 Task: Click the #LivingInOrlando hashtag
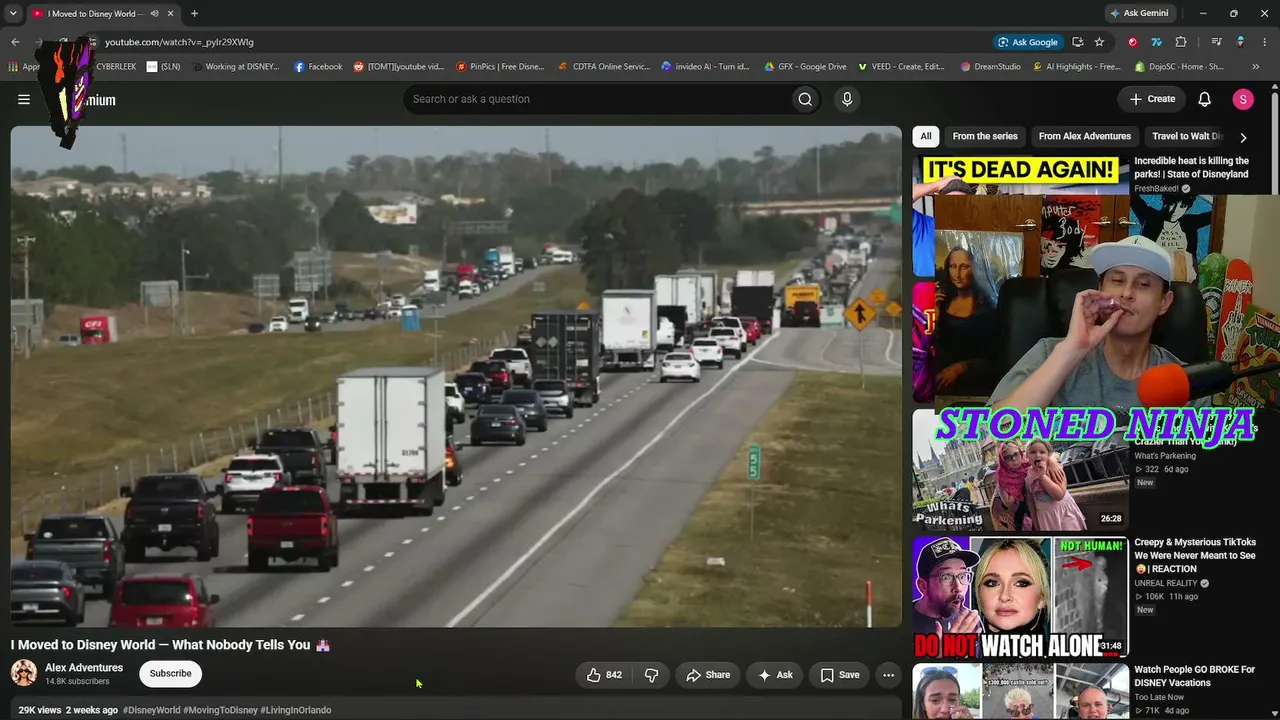pos(296,710)
